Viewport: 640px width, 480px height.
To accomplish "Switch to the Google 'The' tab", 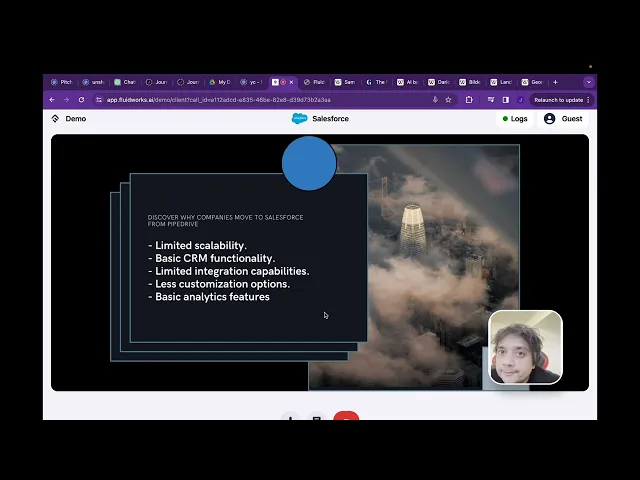I will coord(377,82).
